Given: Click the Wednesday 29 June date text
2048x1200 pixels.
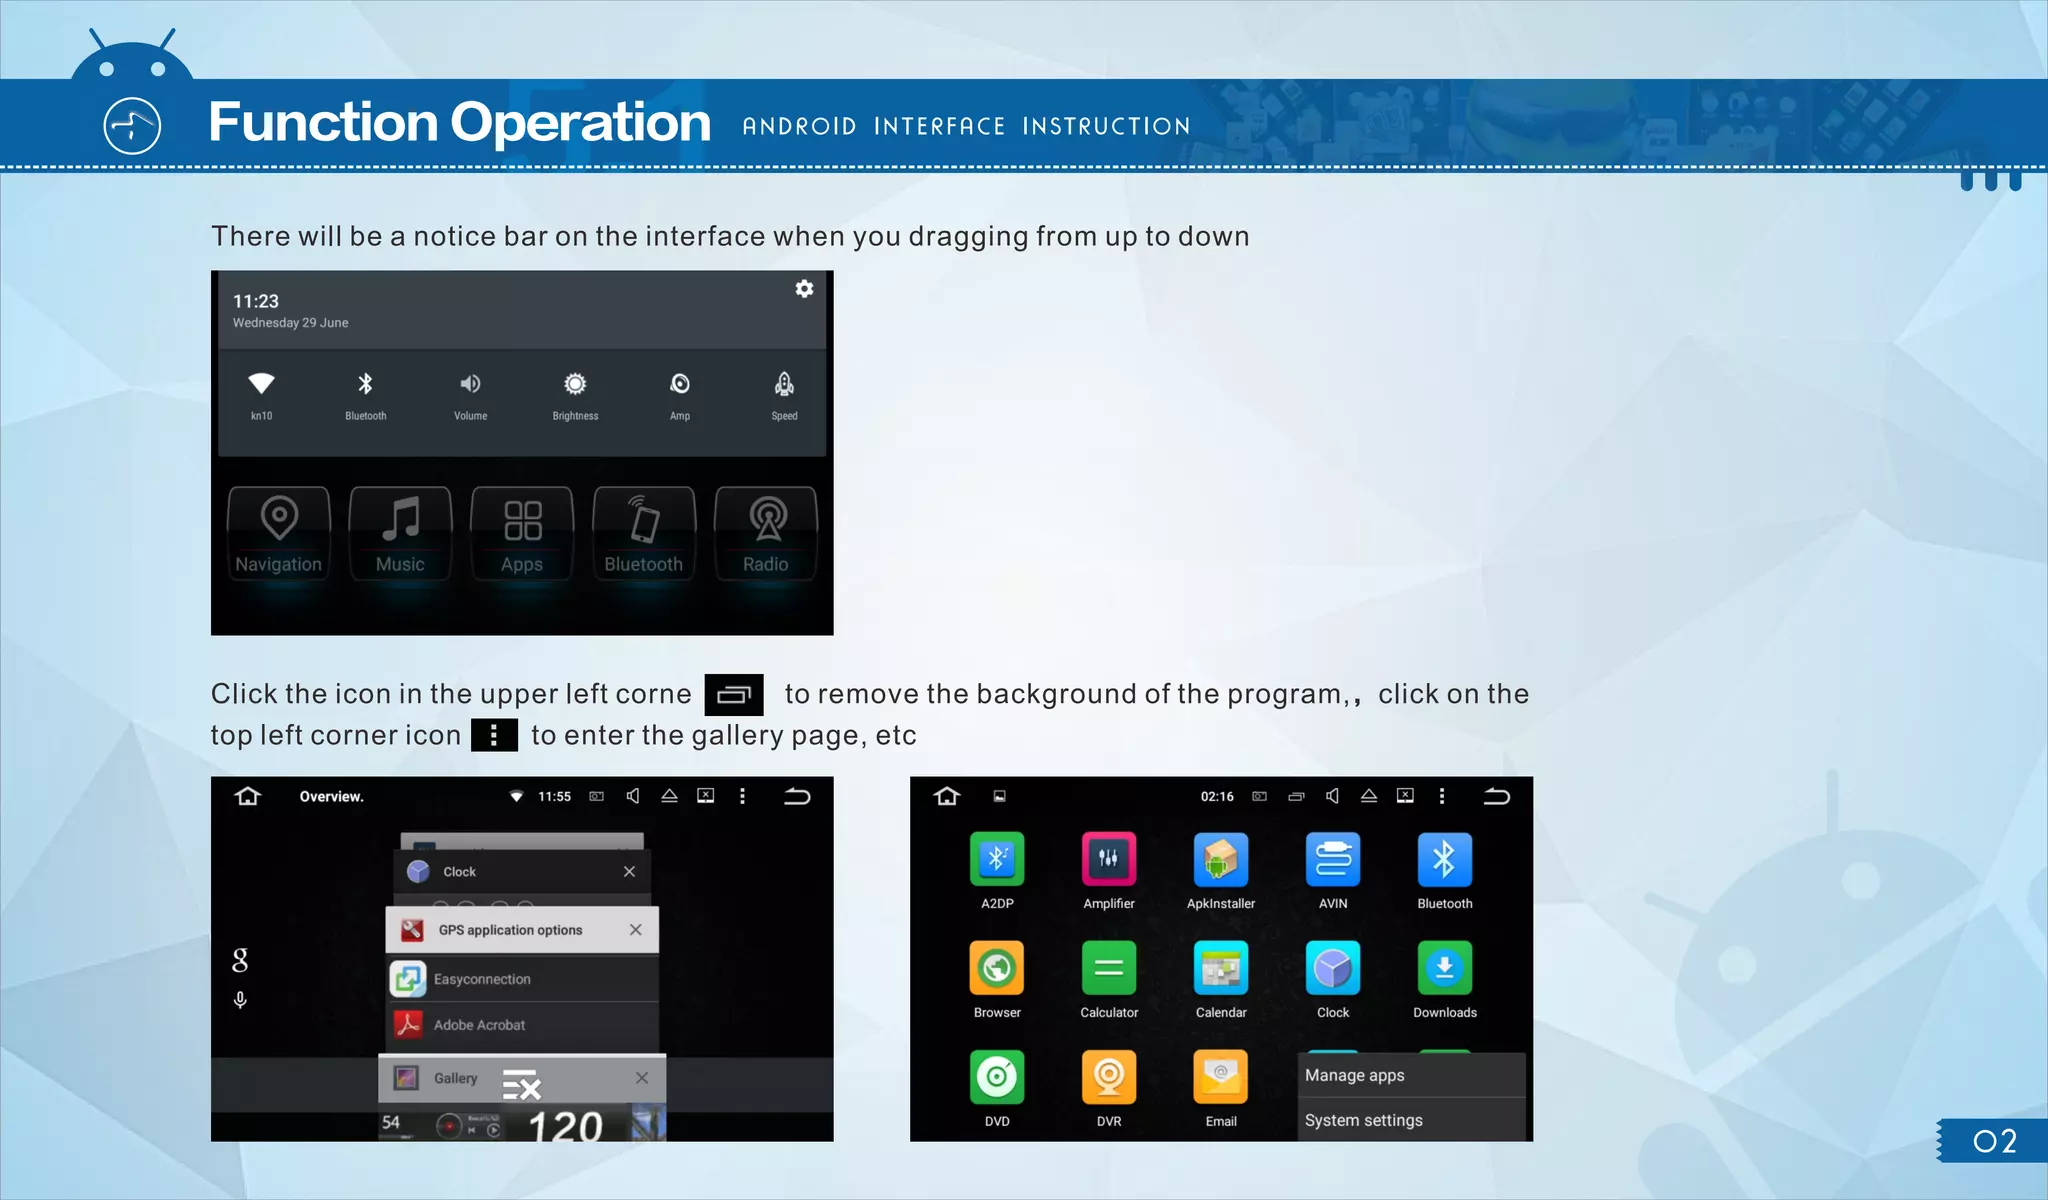Looking at the screenshot, I should [291, 323].
